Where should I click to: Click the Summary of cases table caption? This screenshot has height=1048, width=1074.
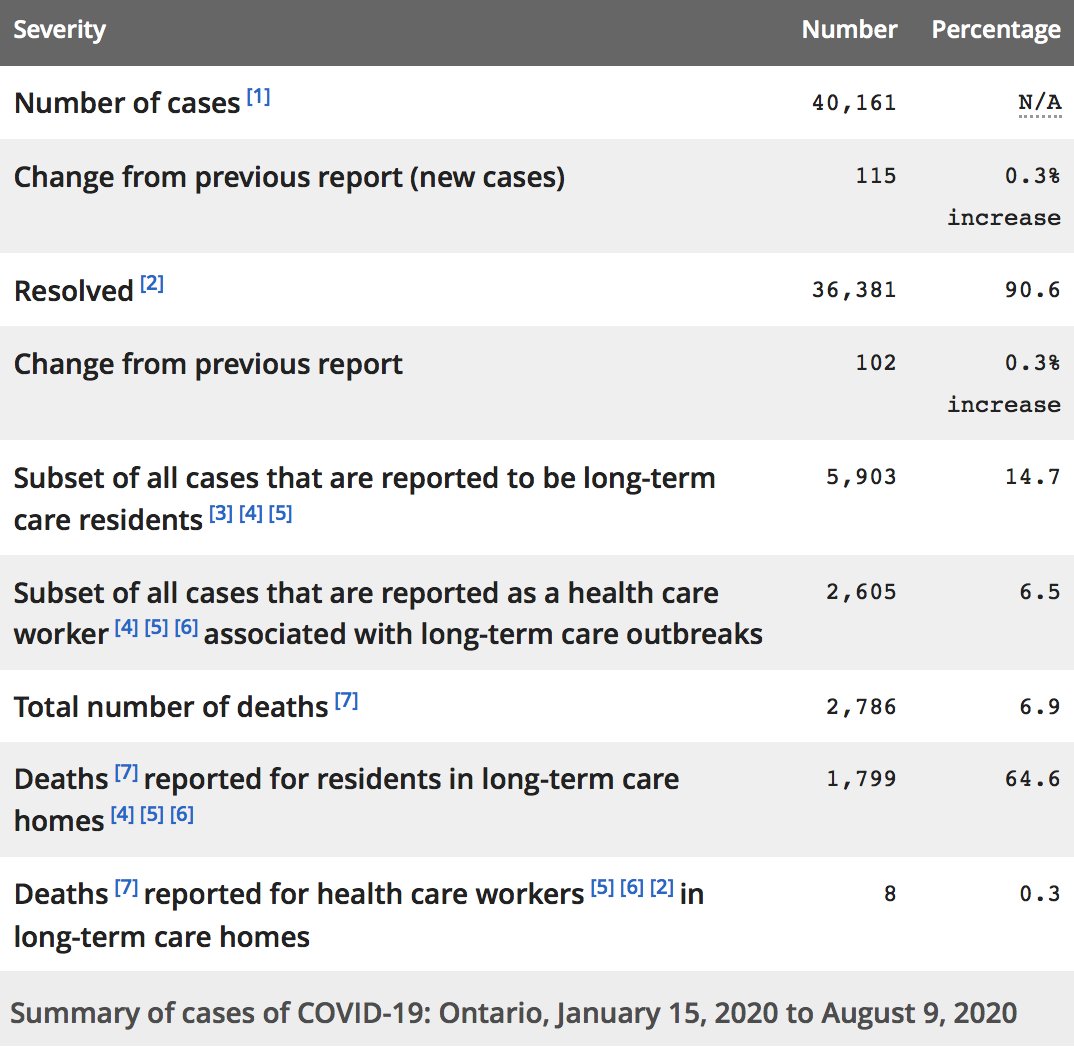[514, 1012]
